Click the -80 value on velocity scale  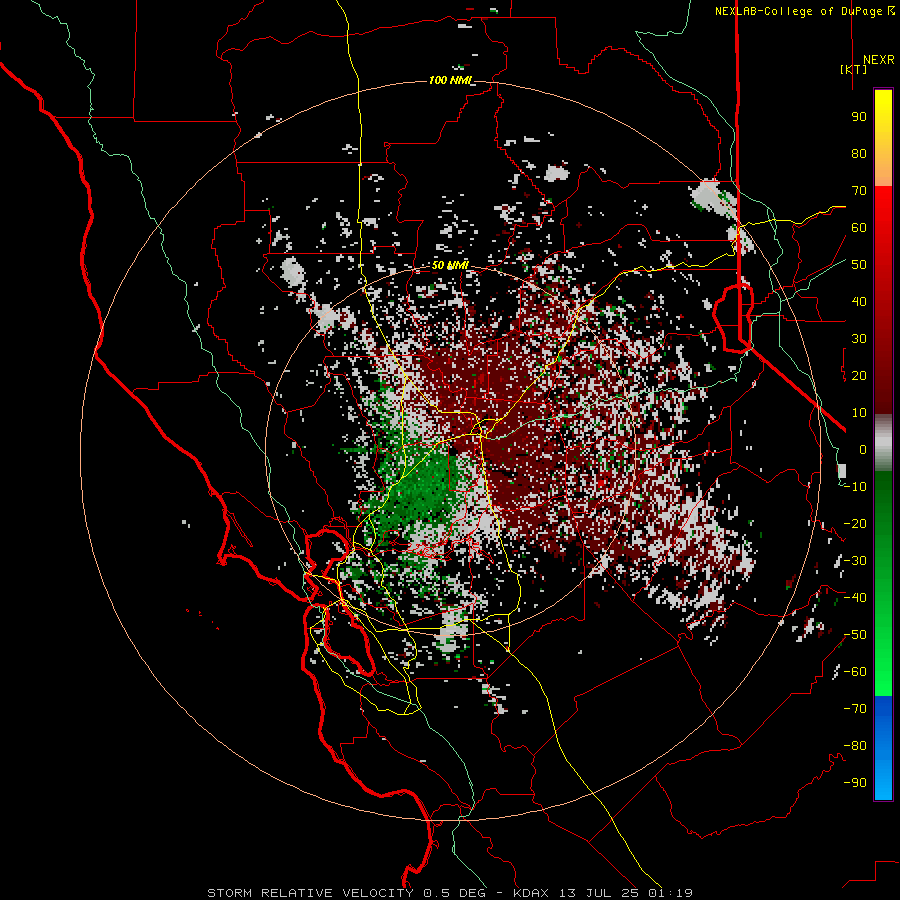click(855, 746)
